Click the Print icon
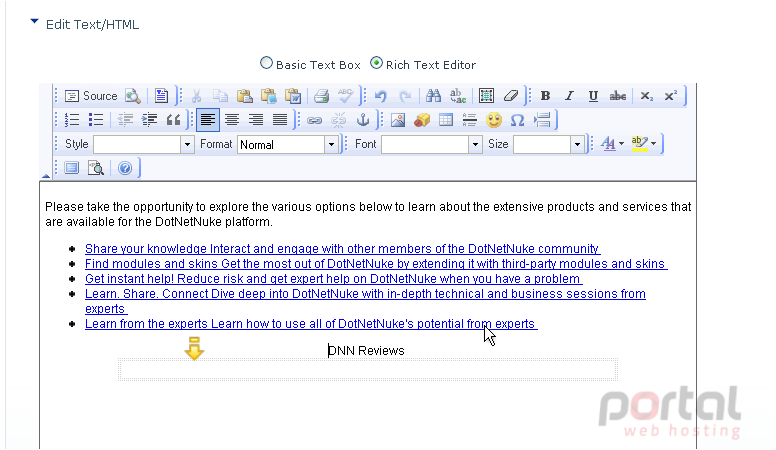776x450 pixels. (x=322, y=96)
